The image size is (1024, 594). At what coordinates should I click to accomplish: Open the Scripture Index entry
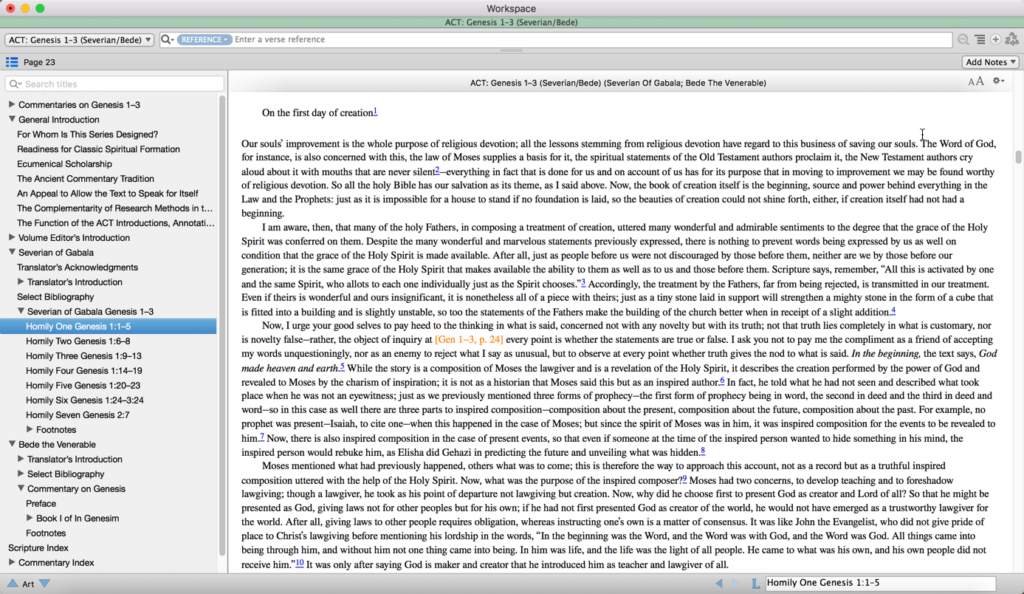38,548
